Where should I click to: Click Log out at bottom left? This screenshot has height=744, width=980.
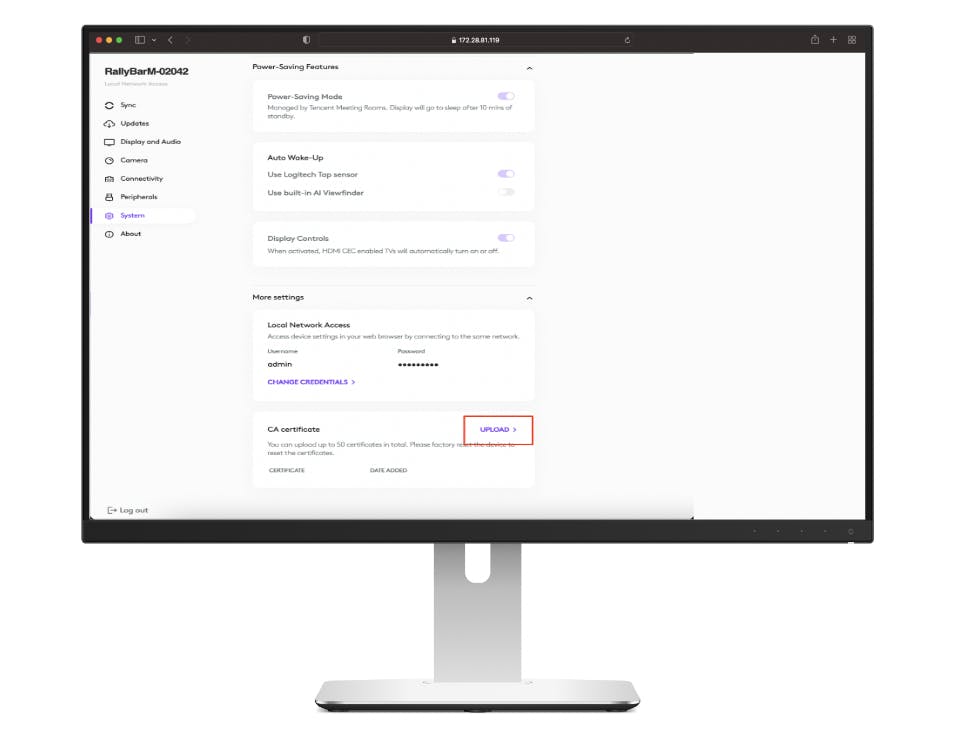pos(128,510)
